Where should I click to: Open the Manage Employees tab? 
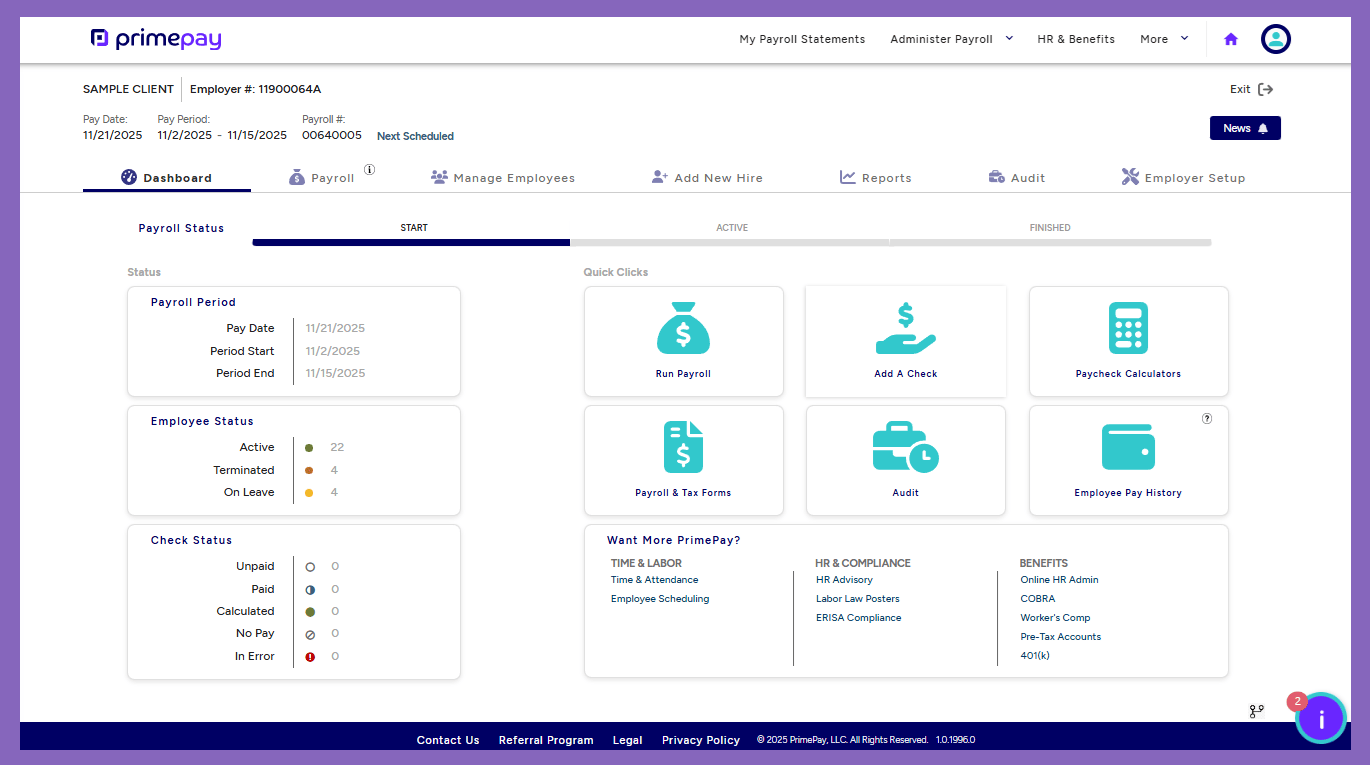(503, 177)
